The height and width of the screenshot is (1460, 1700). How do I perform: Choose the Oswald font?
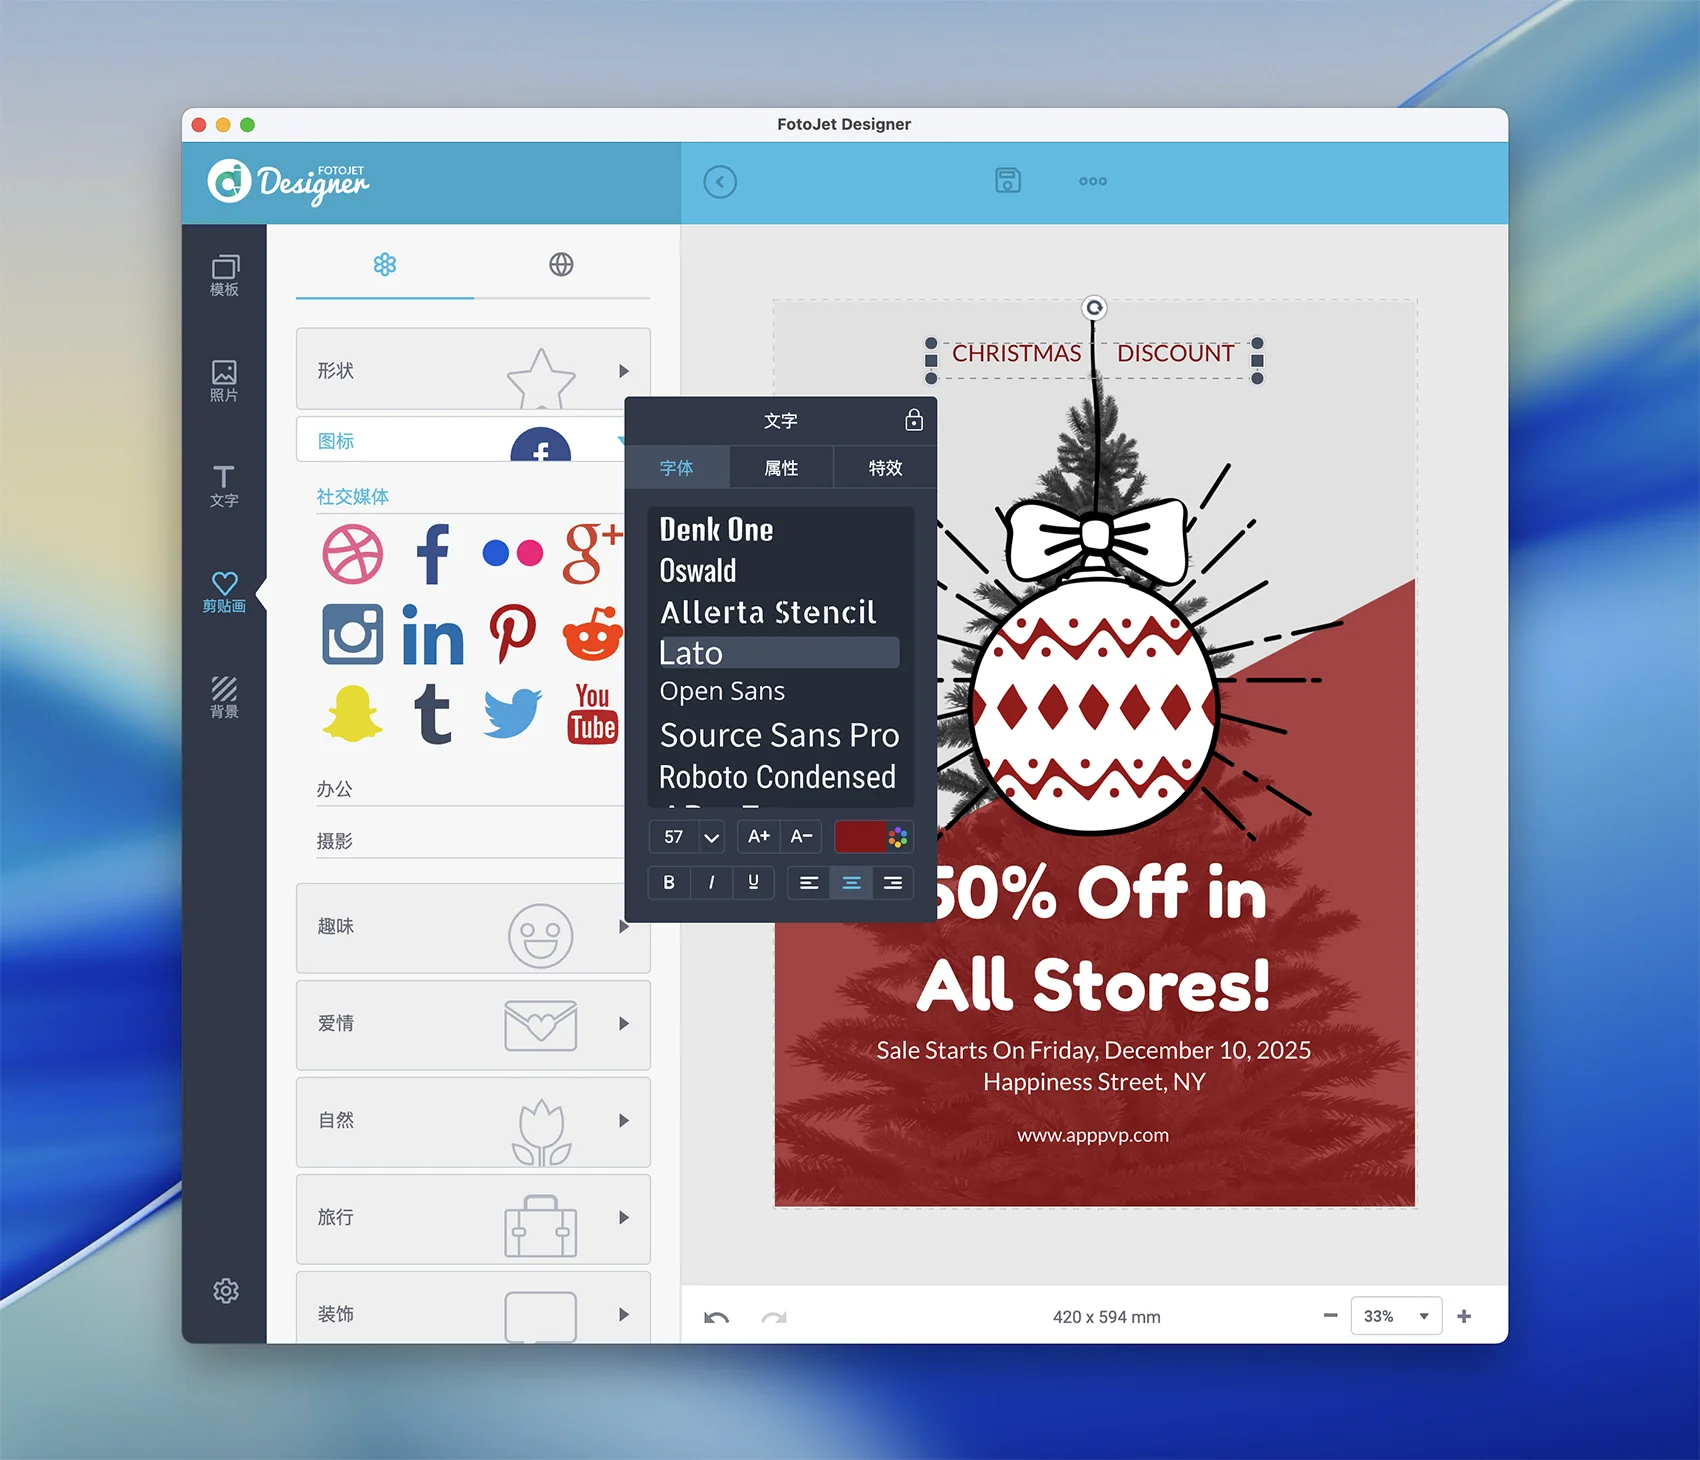(698, 571)
